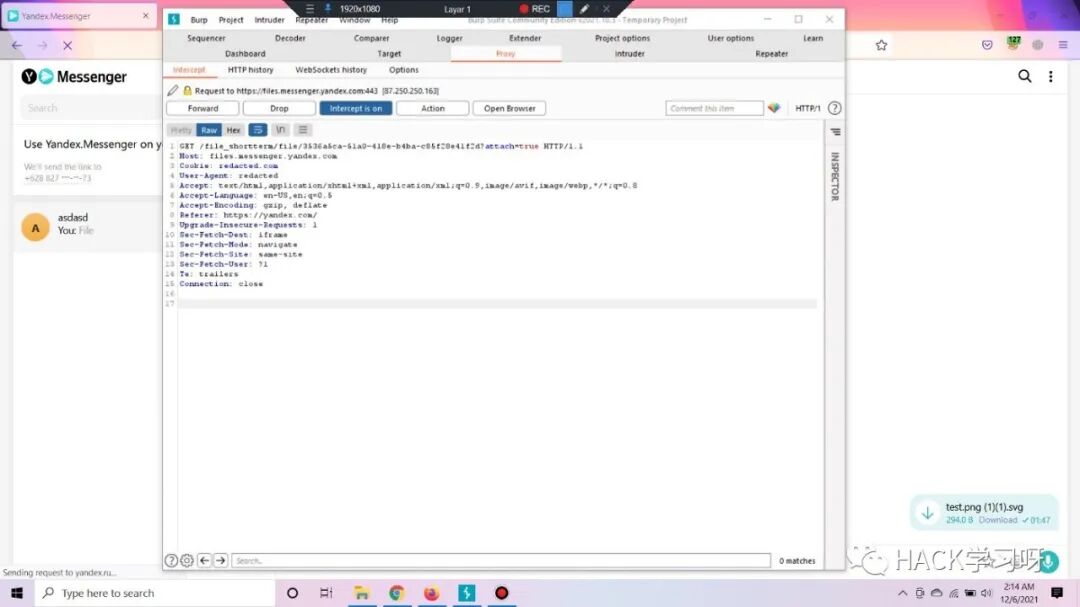Open the Repeater tool tab
The image size is (1080, 607).
coord(771,54)
